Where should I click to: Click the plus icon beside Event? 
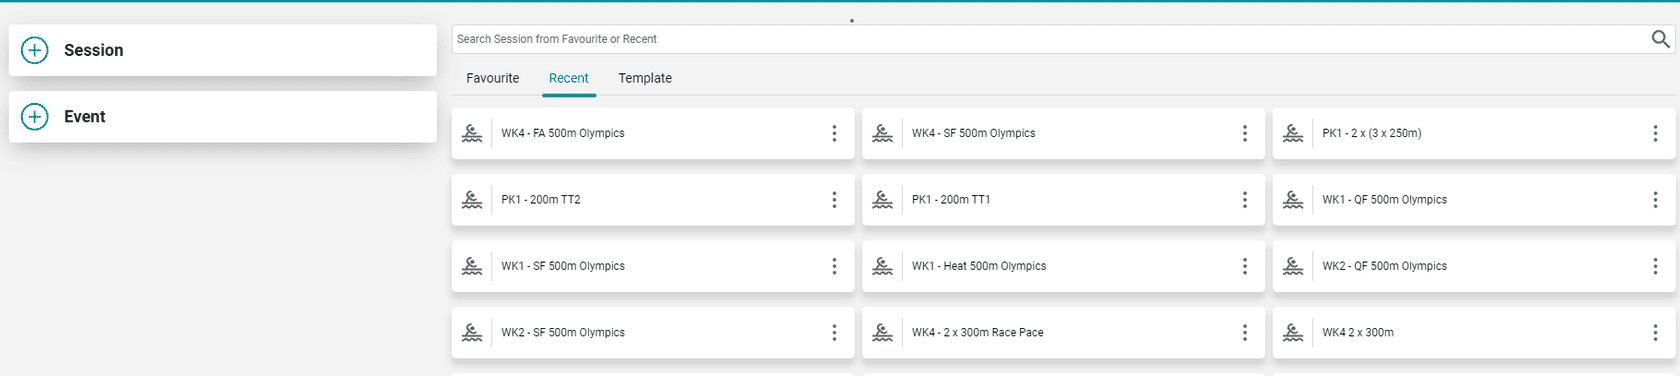click(x=35, y=117)
